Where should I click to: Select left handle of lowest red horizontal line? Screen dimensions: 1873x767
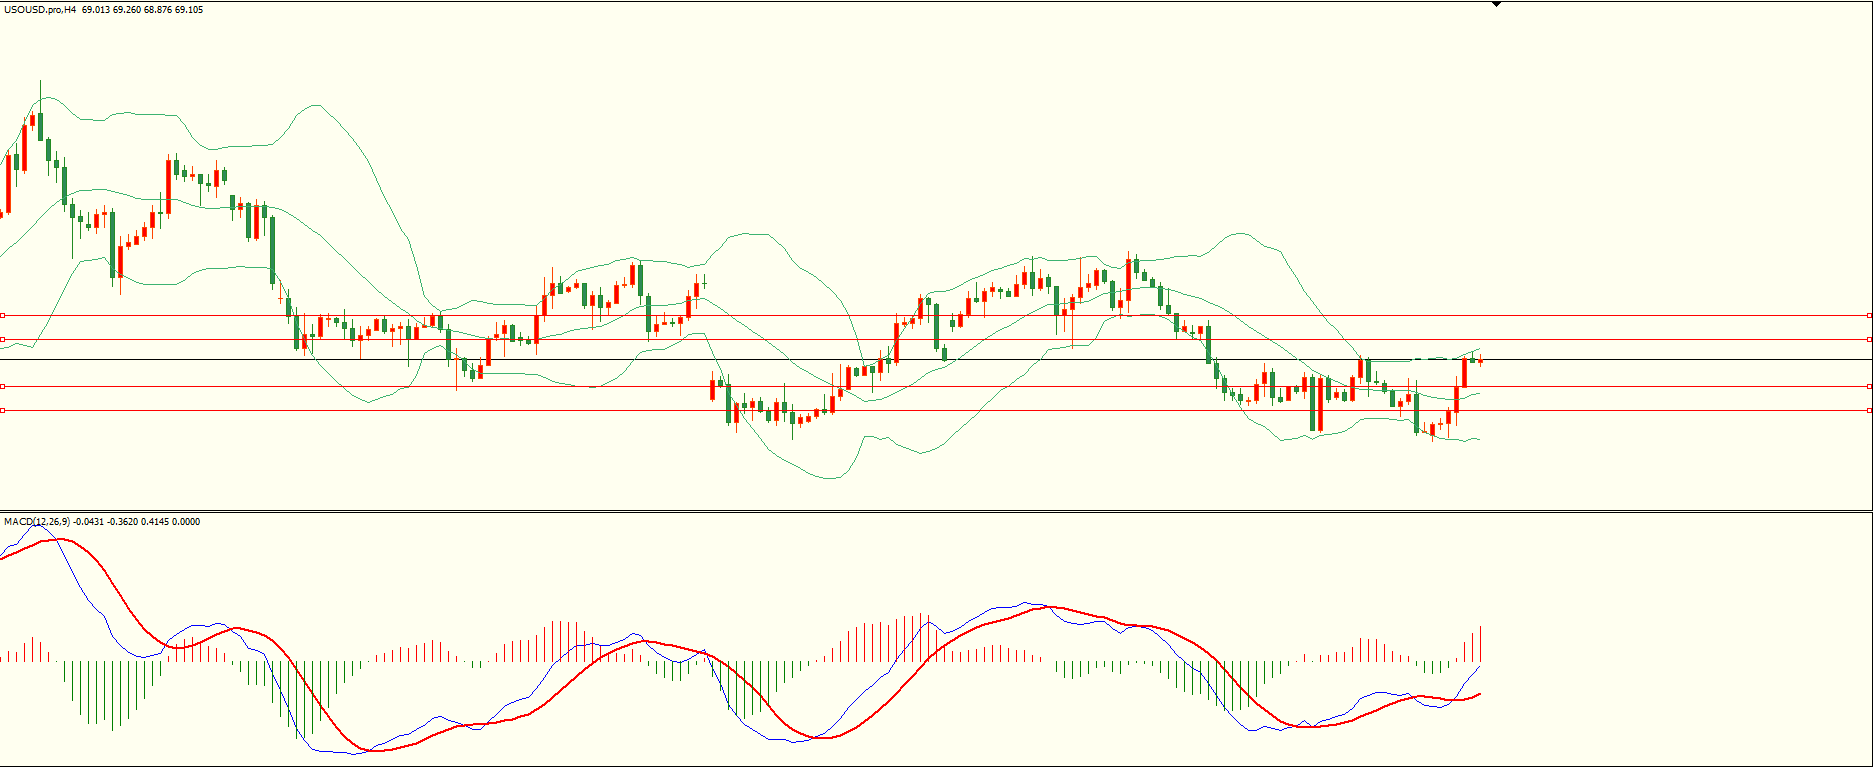pyautogui.click(x=3, y=410)
